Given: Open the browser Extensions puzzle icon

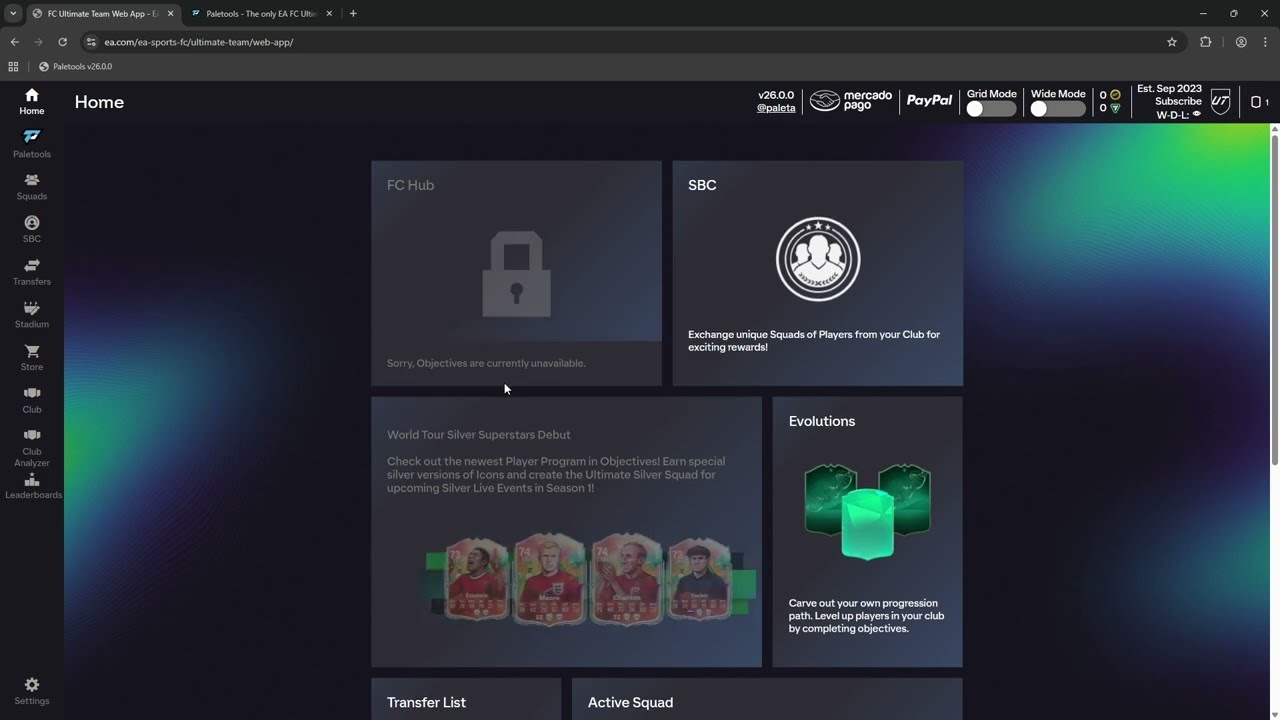Looking at the screenshot, I should tap(1205, 42).
